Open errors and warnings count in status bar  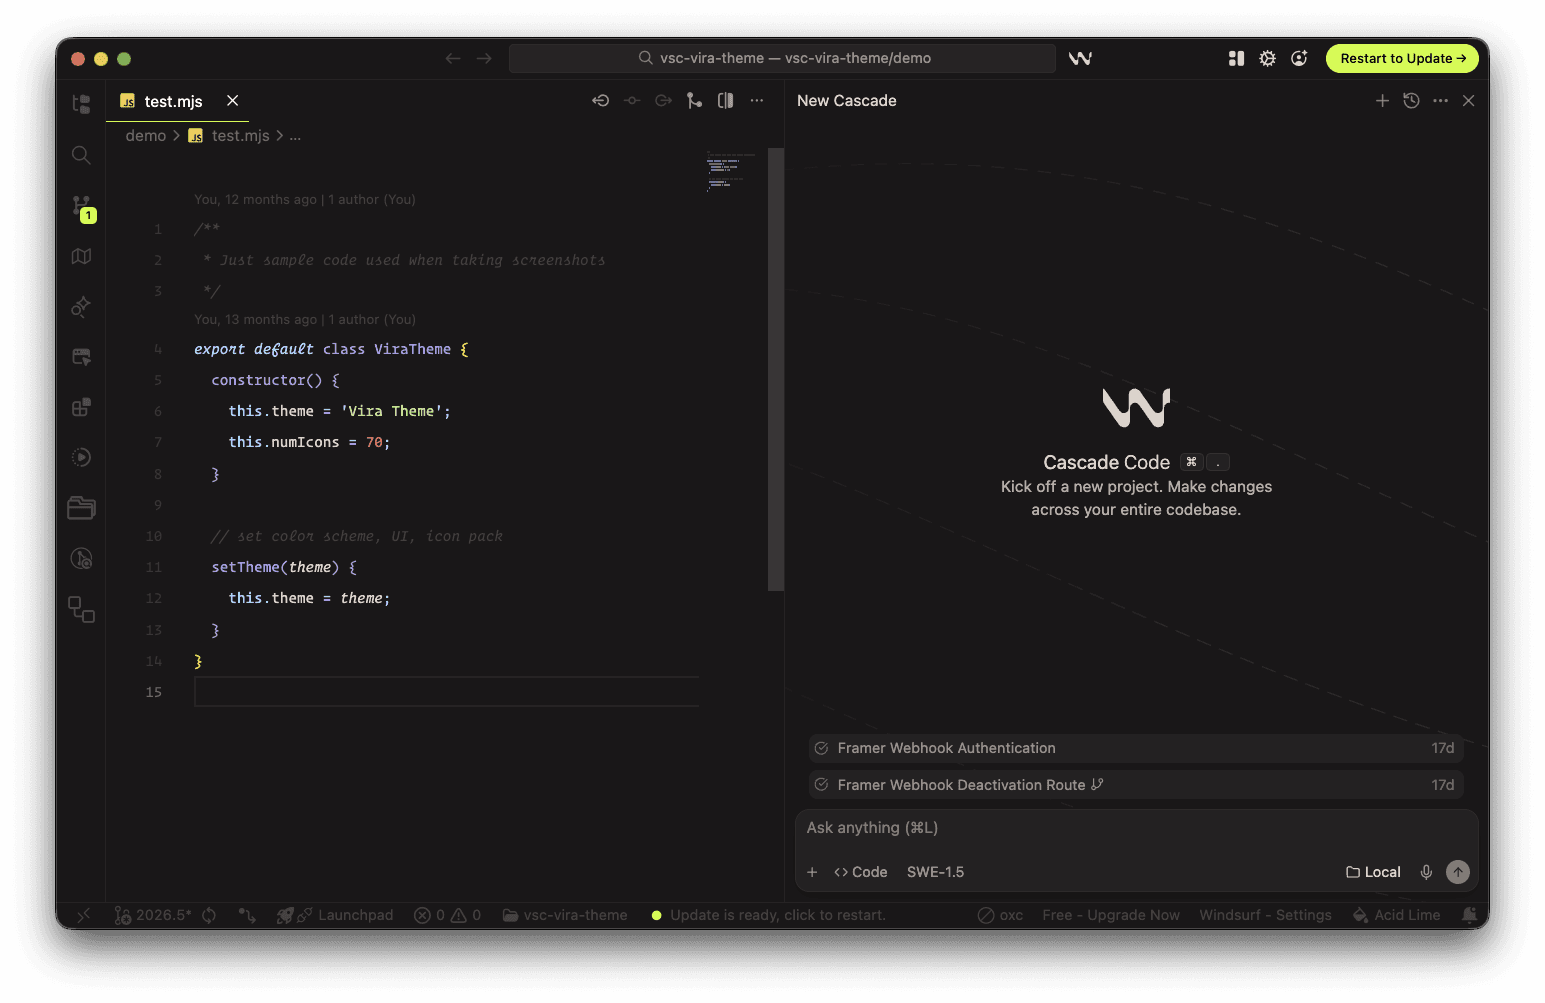pyautogui.click(x=448, y=915)
